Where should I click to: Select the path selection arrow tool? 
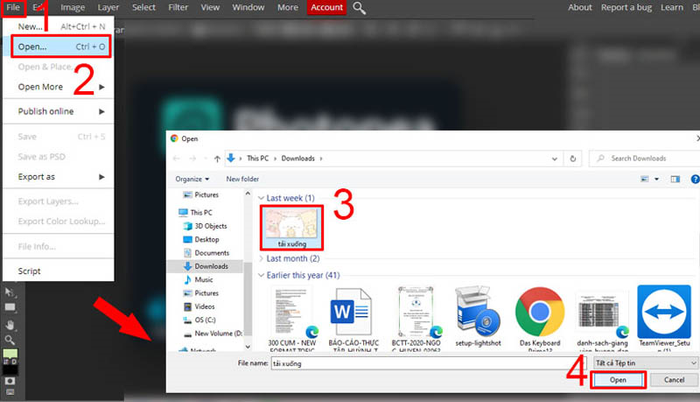9,293
